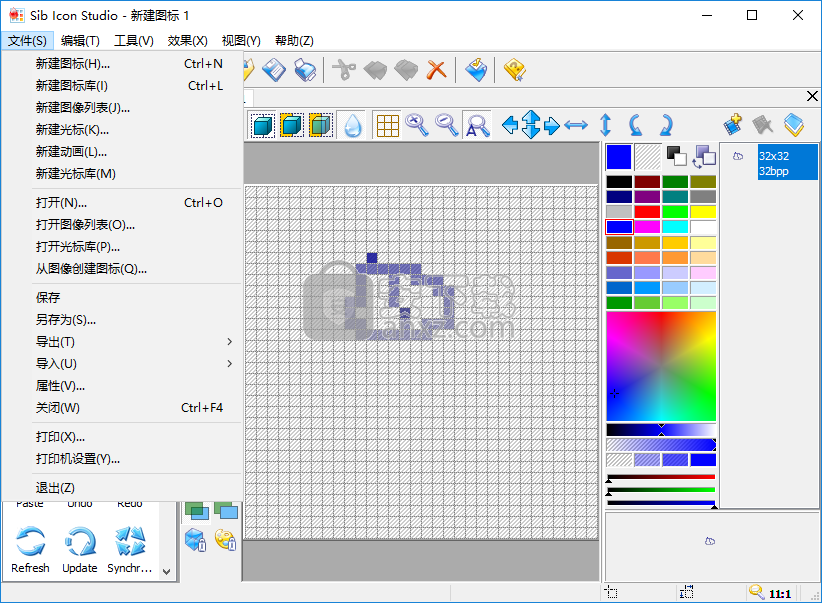
Task: Click the scissors Cut toolbar icon
Action: pyautogui.click(x=344, y=69)
